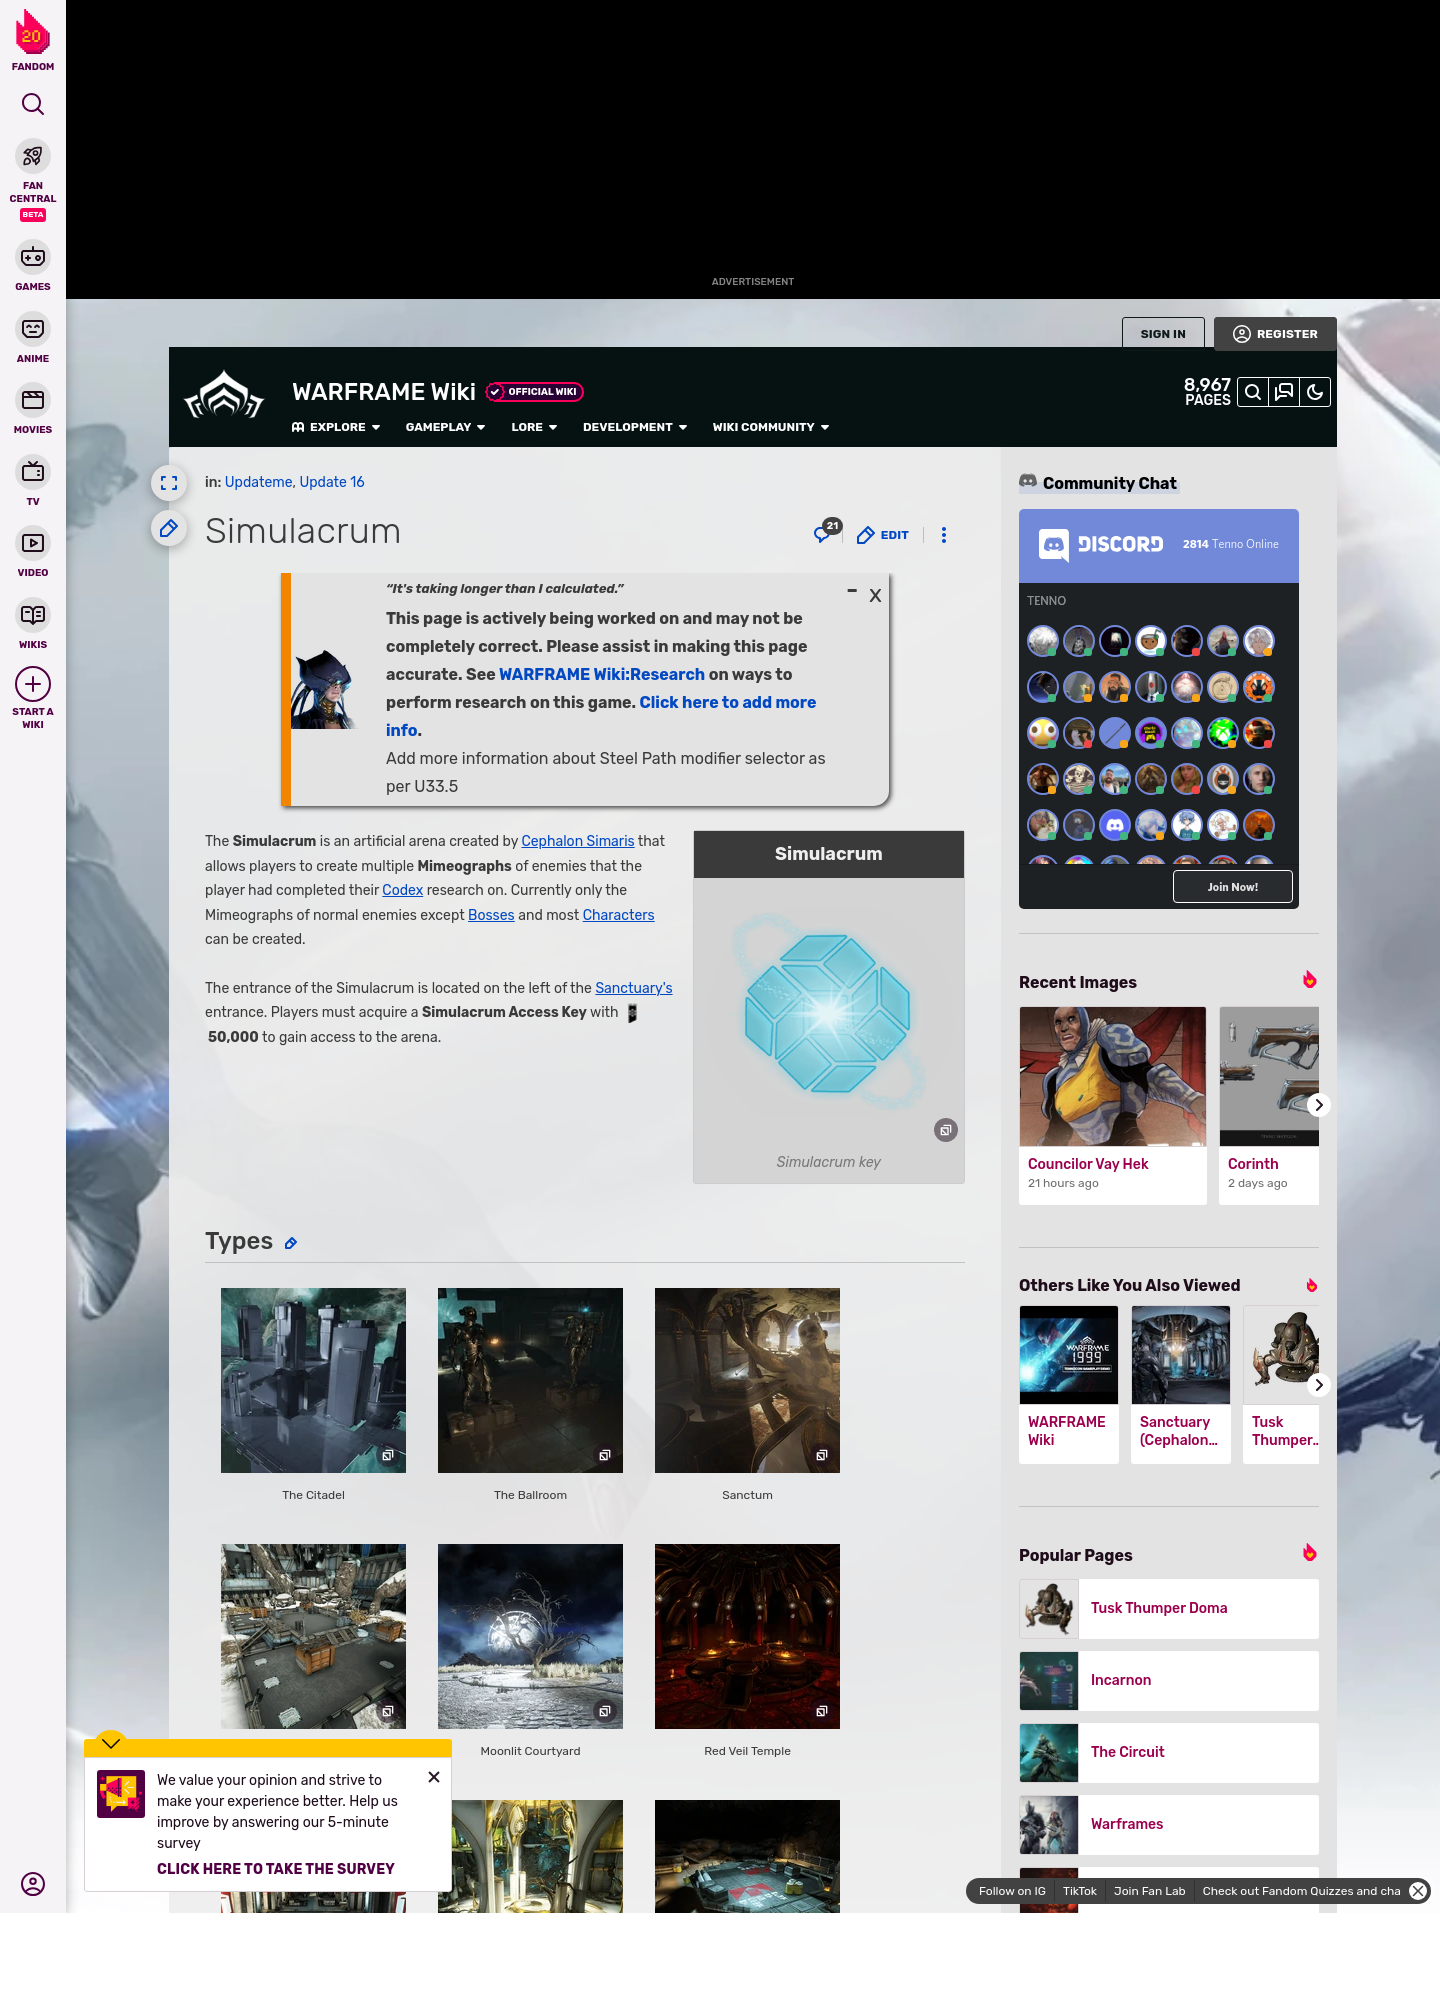
Task: Expand the Wiki Community dropdown
Action: click(771, 427)
